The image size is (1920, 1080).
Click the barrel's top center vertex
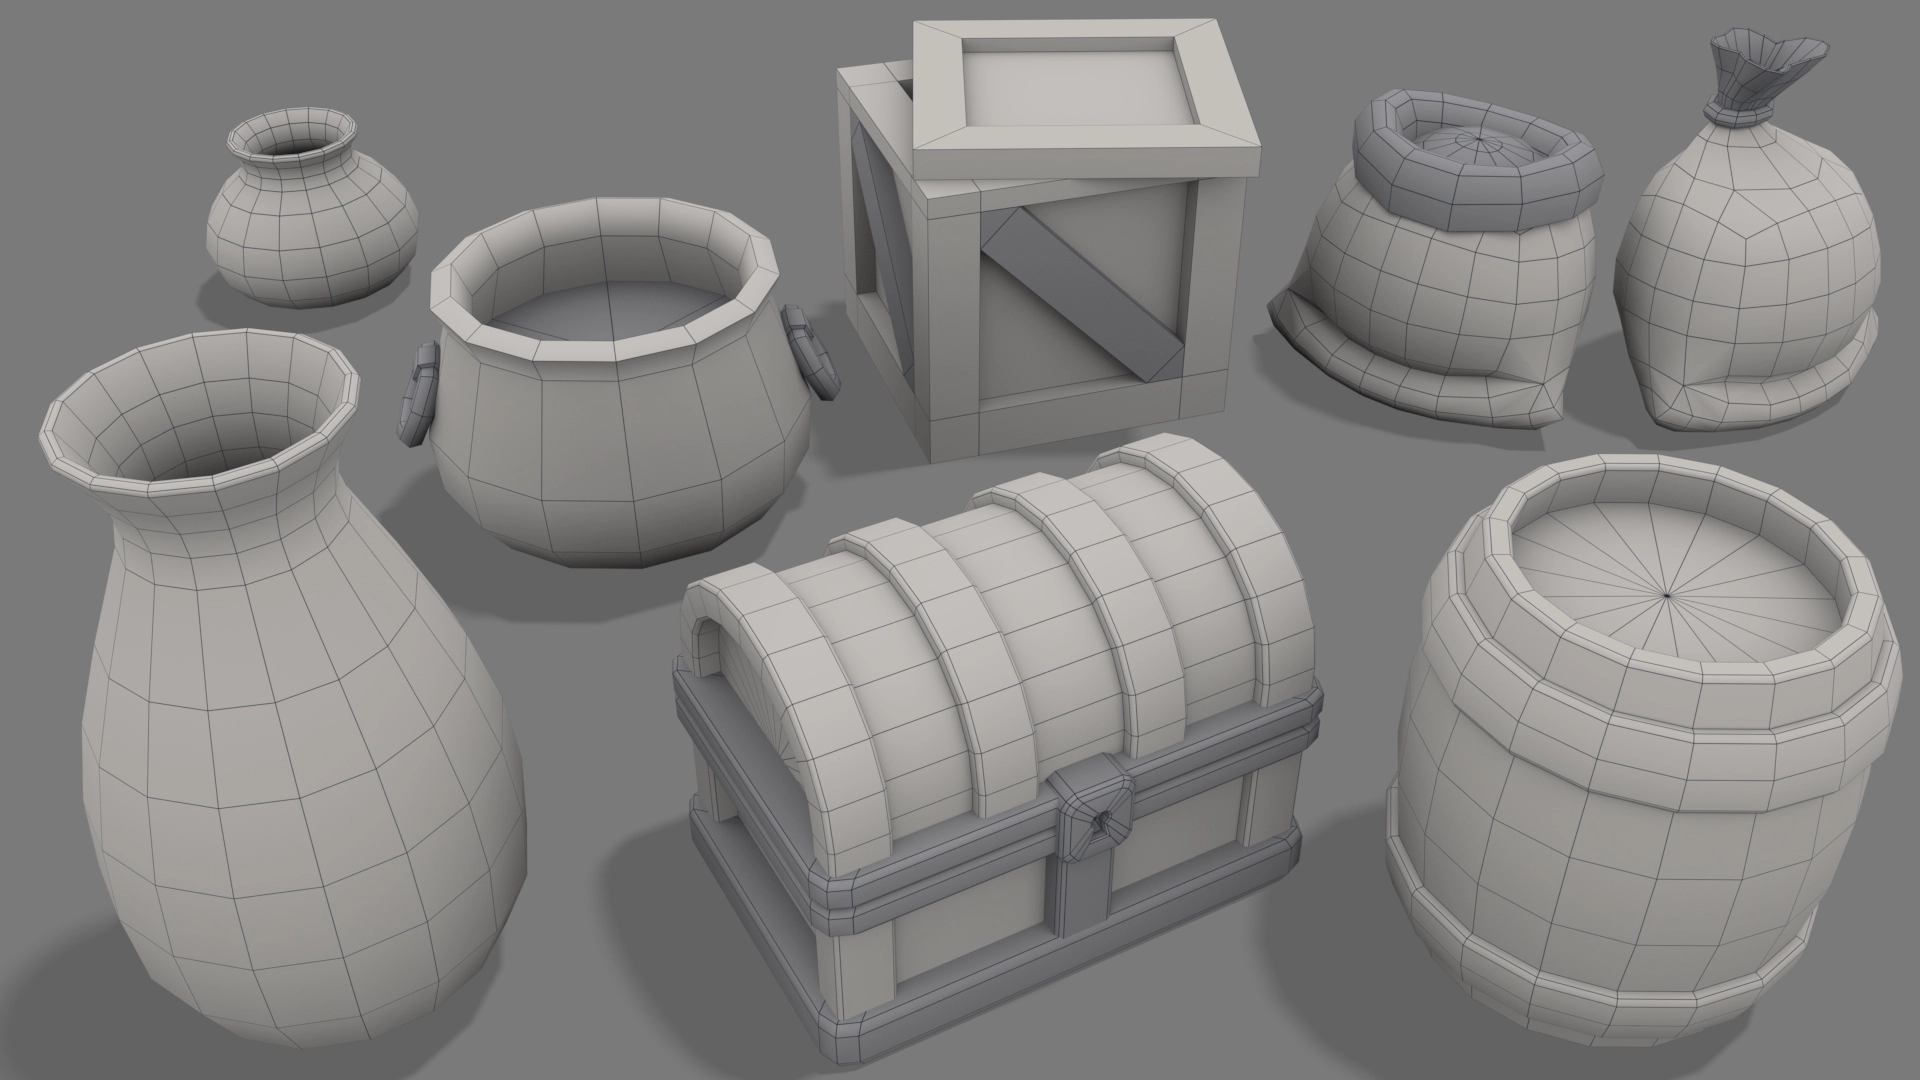pyautogui.click(x=1669, y=596)
